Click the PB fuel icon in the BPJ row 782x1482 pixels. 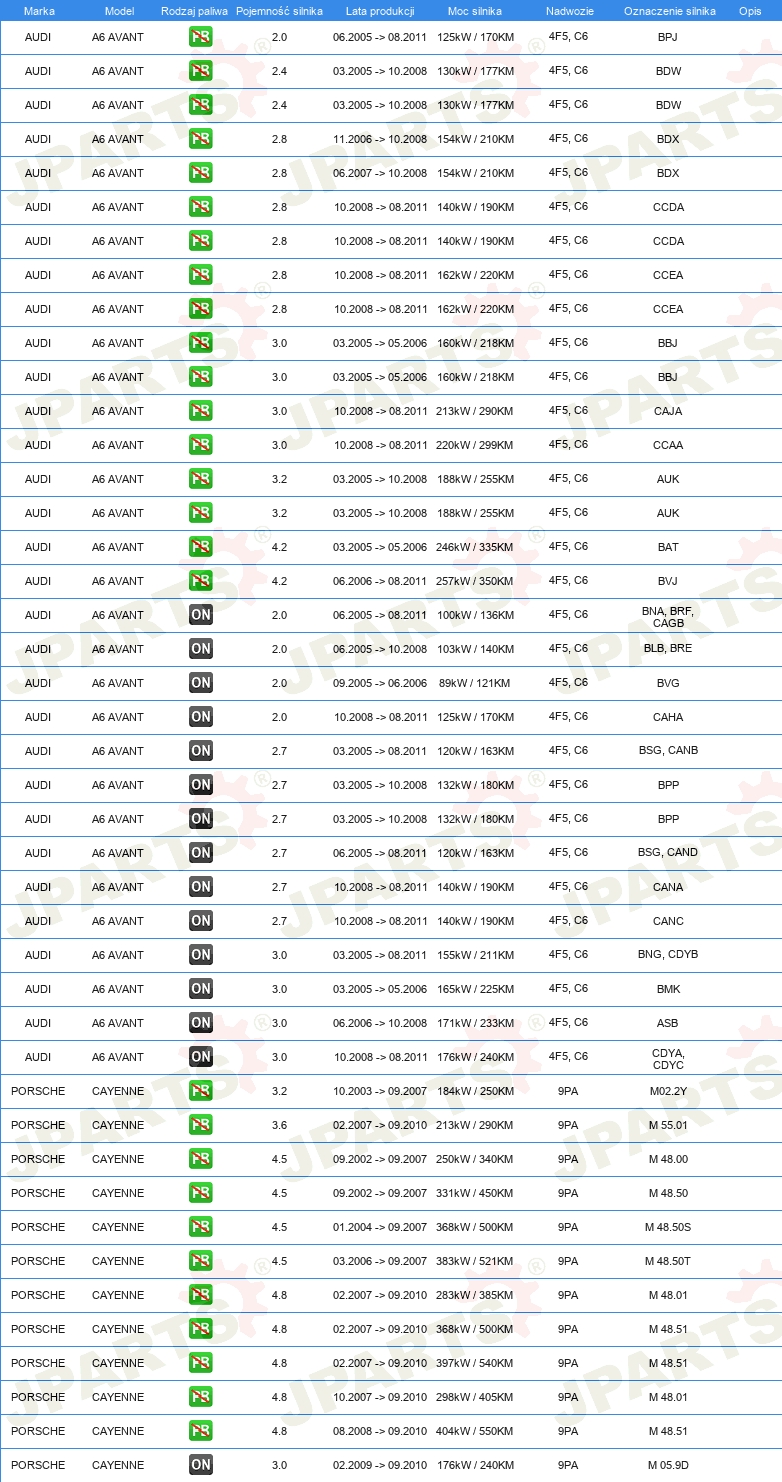201,37
